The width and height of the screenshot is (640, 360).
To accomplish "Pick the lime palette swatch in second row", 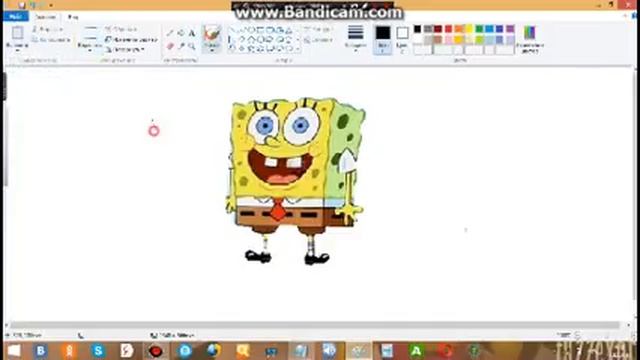I will [x=479, y=40].
